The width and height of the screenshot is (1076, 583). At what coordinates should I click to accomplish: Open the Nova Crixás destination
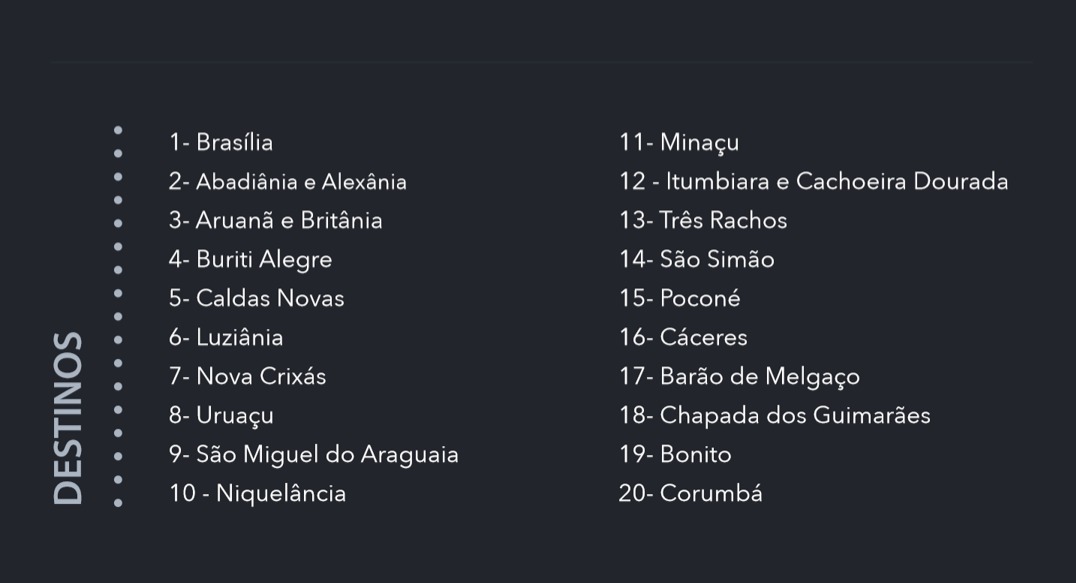click(x=247, y=376)
